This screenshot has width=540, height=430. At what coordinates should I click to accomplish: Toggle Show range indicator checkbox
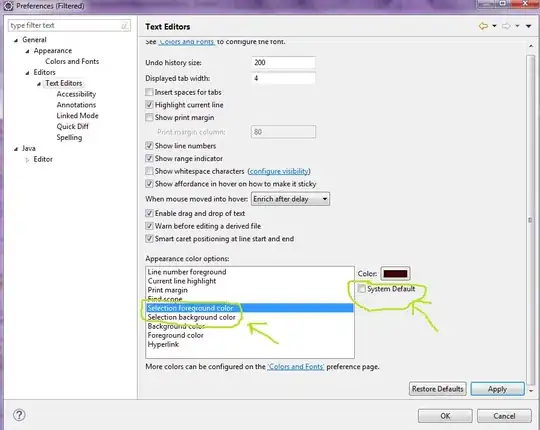pos(149,158)
